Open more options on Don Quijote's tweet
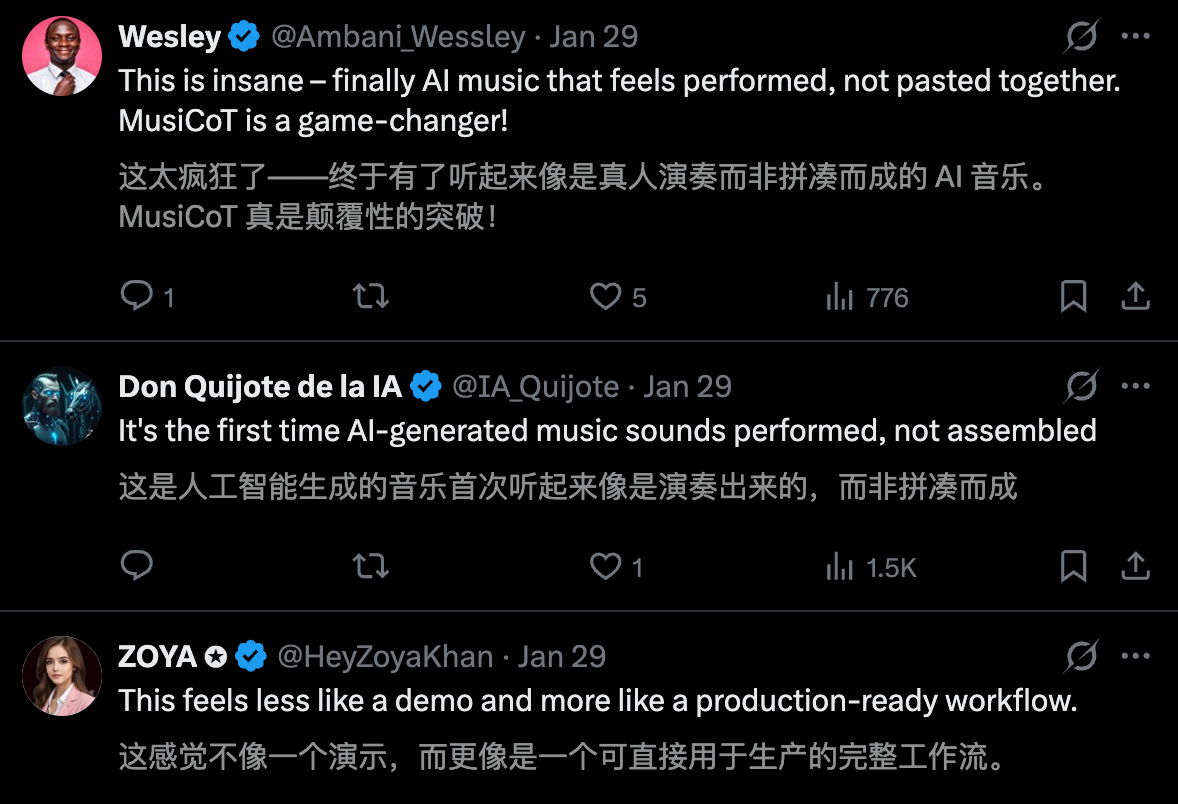This screenshot has width=1178, height=804. pyautogui.click(x=1136, y=387)
